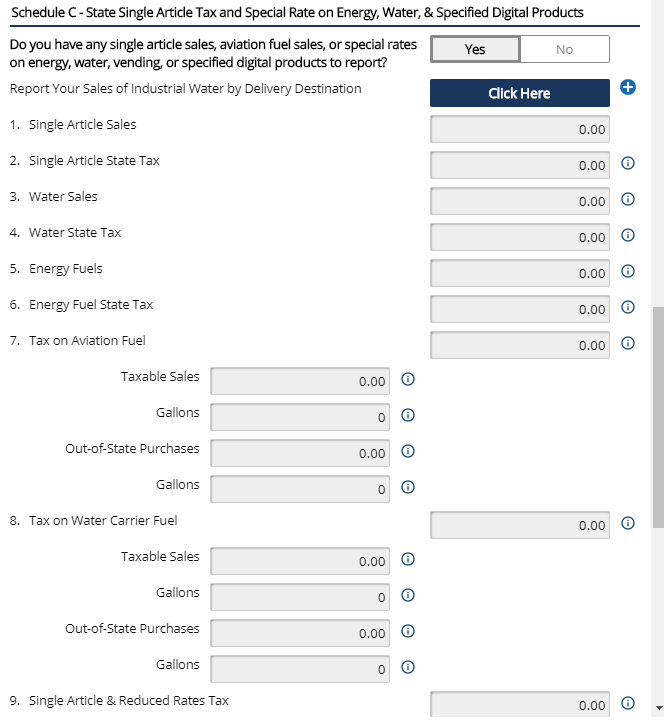664x720 pixels.
Task: Show info for aviation fuel Taxable Sales
Action: pyautogui.click(x=408, y=379)
